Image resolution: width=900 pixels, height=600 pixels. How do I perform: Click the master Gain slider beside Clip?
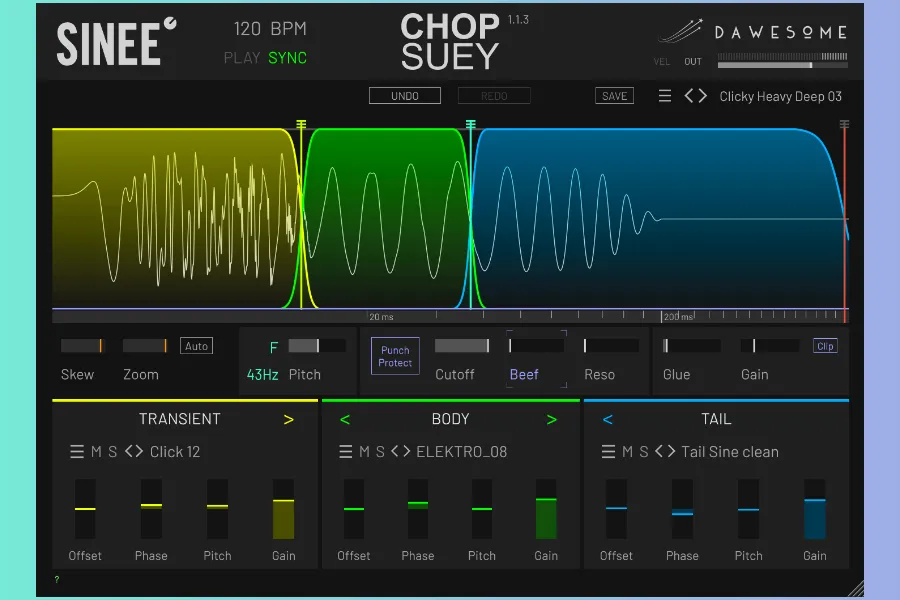(x=770, y=346)
